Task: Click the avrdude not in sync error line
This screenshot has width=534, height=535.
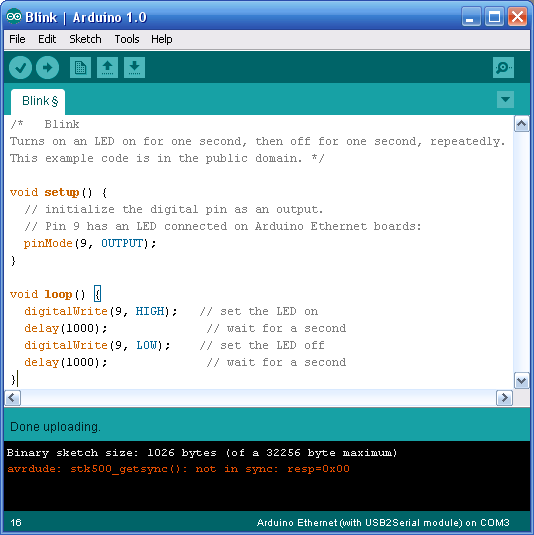Action: pyautogui.click(x=178, y=469)
